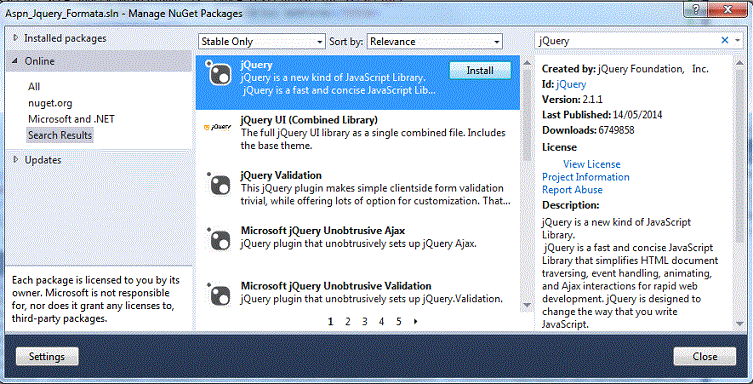Viewport: 753px width, 384px height.
Task: Expand the Updates section
Action: coord(15,159)
